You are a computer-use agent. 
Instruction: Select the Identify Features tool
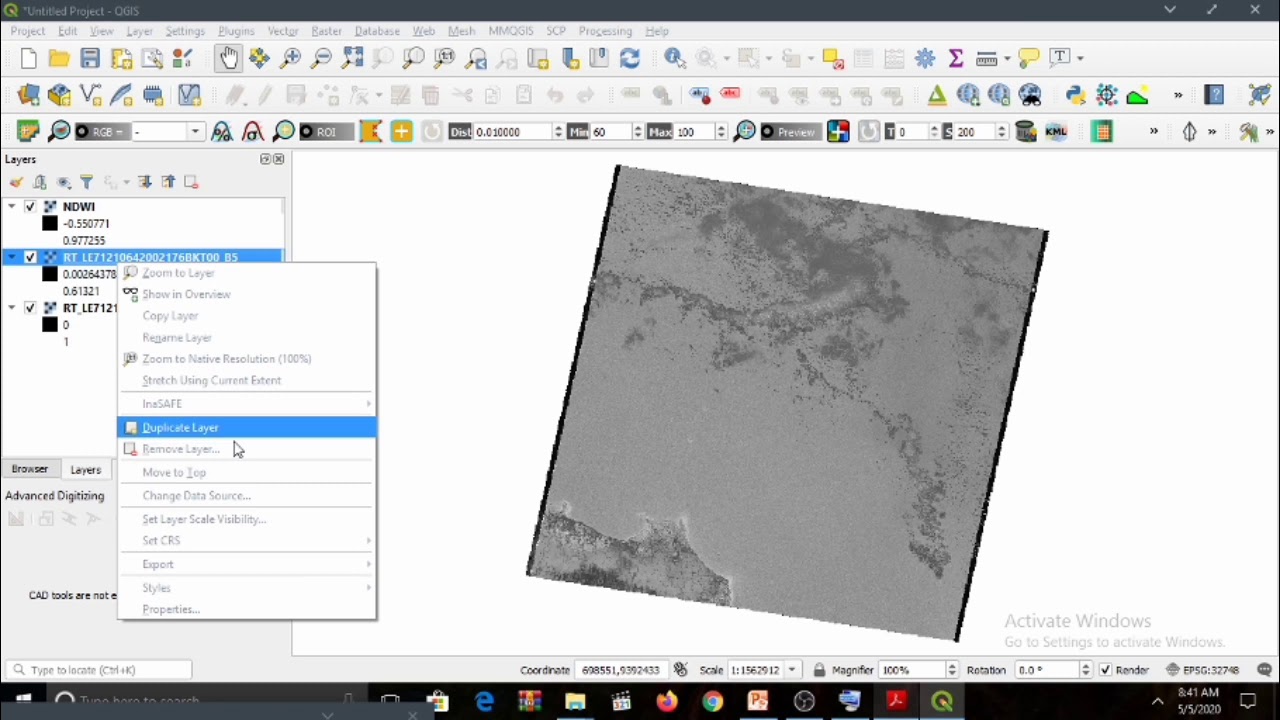[x=675, y=58]
